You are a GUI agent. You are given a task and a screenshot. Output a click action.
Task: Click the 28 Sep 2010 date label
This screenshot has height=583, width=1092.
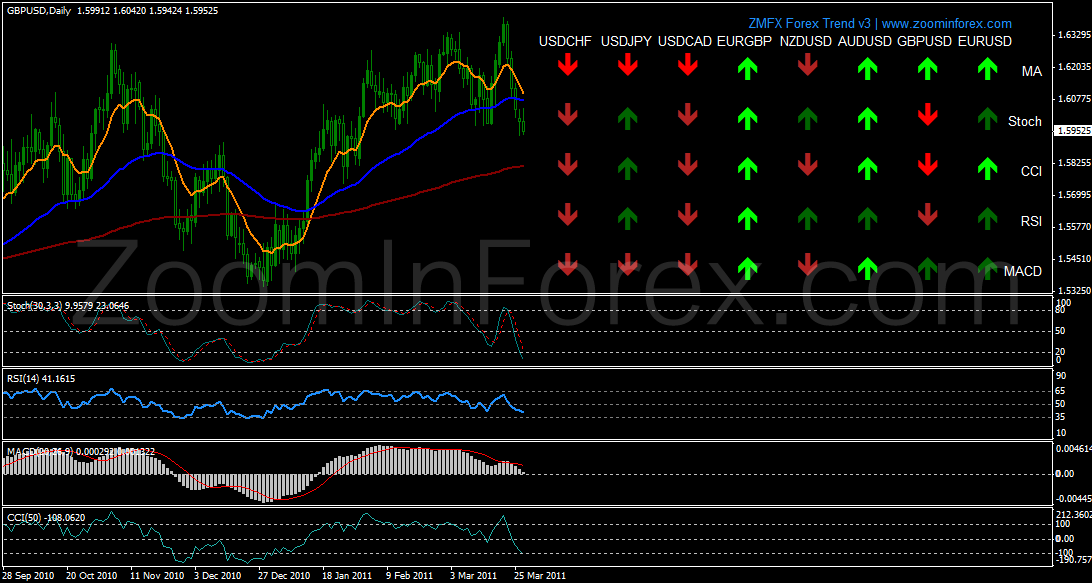click(x=27, y=576)
